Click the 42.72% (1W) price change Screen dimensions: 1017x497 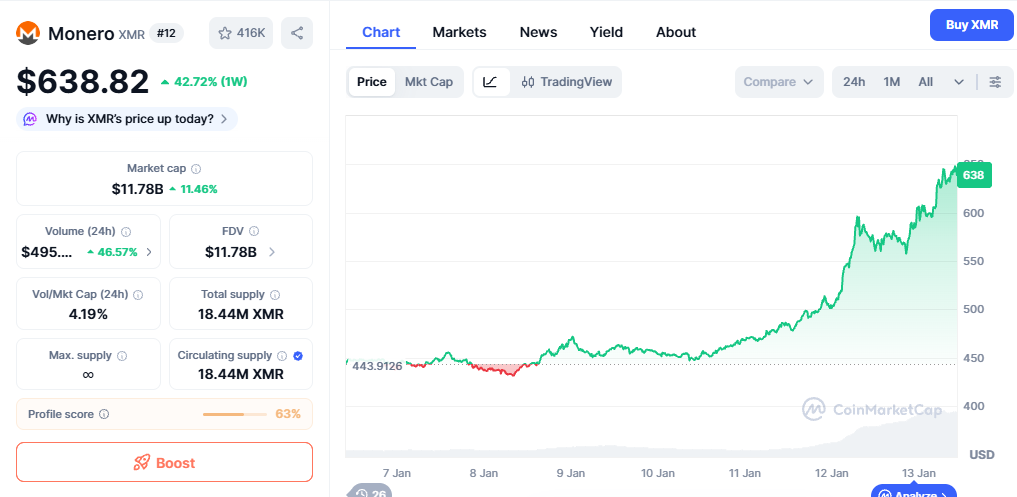[204, 82]
